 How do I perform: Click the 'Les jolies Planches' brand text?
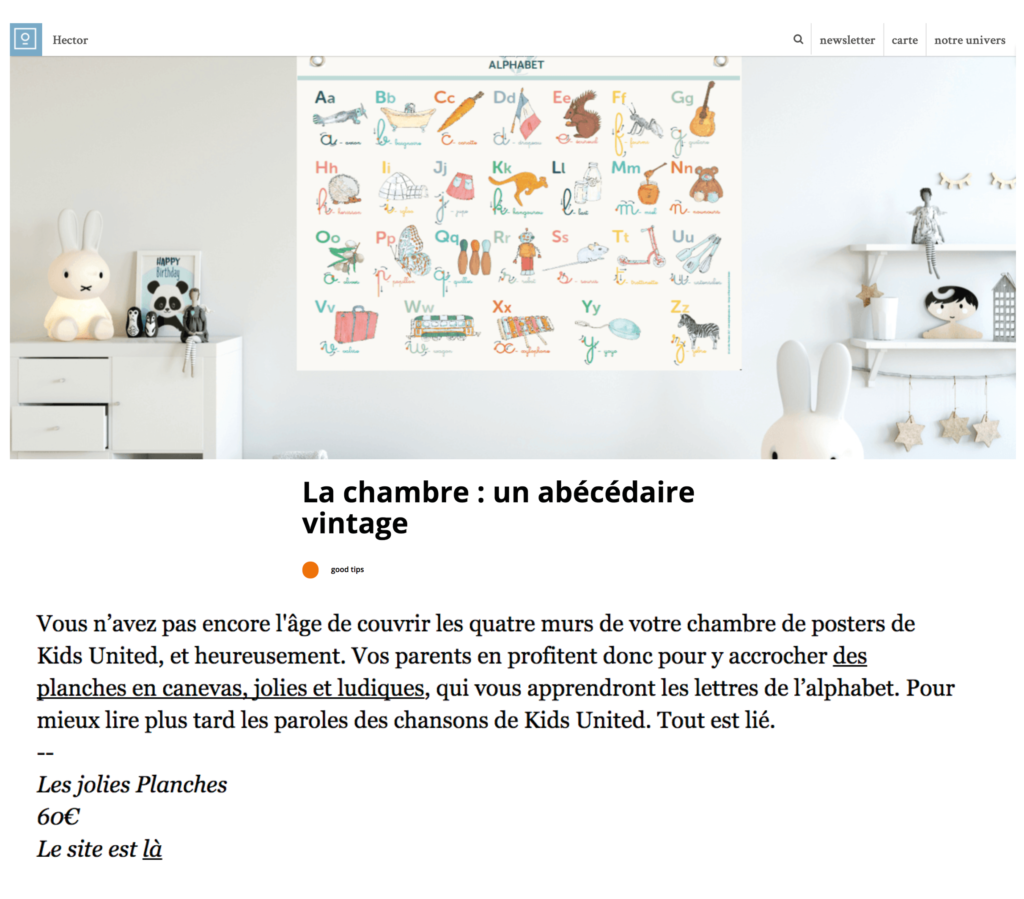132,784
